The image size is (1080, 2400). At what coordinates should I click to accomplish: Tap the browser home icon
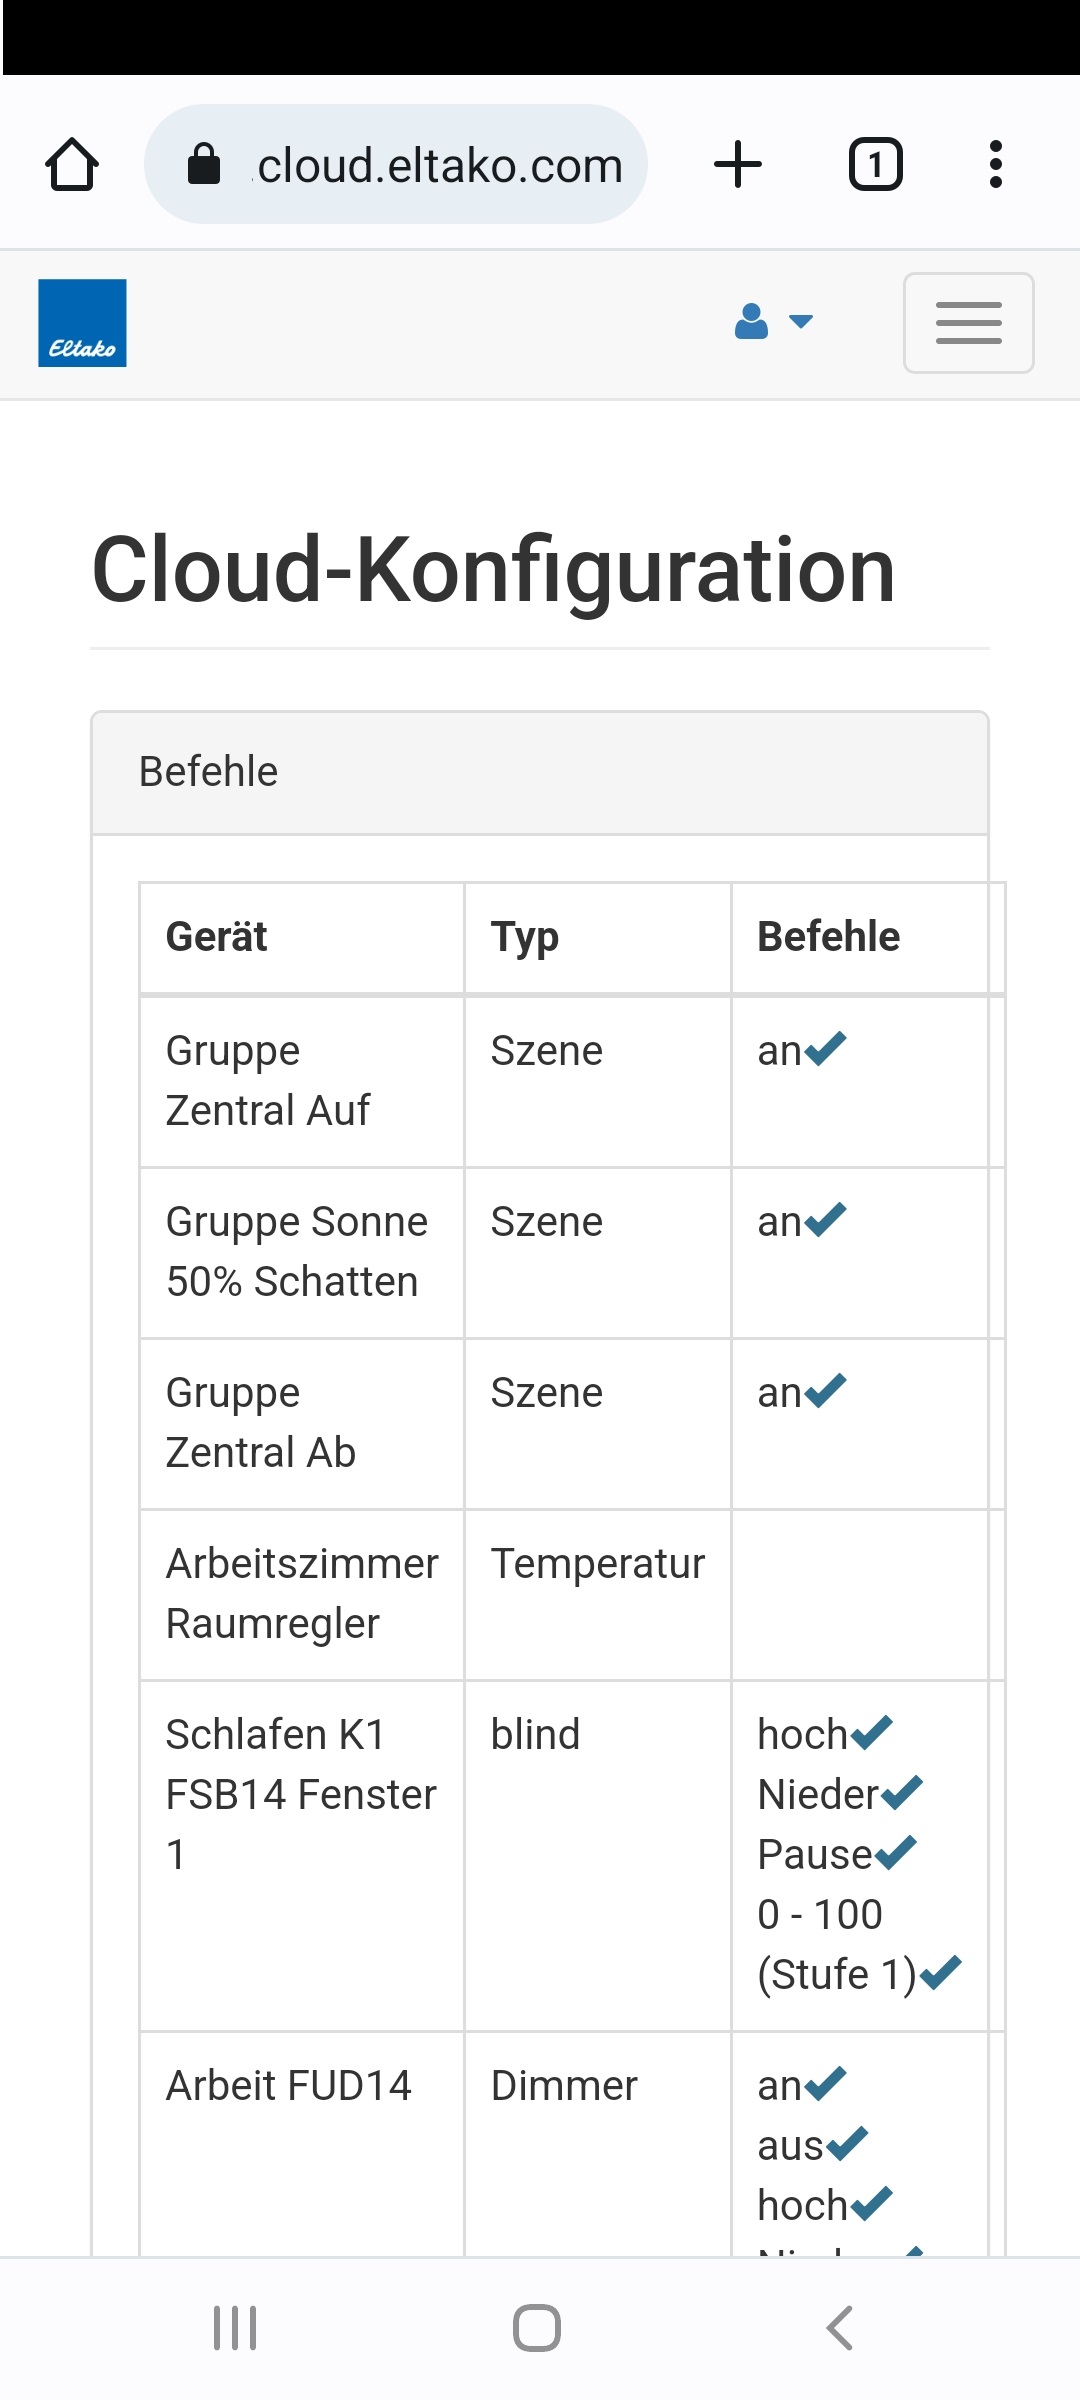(x=72, y=165)
